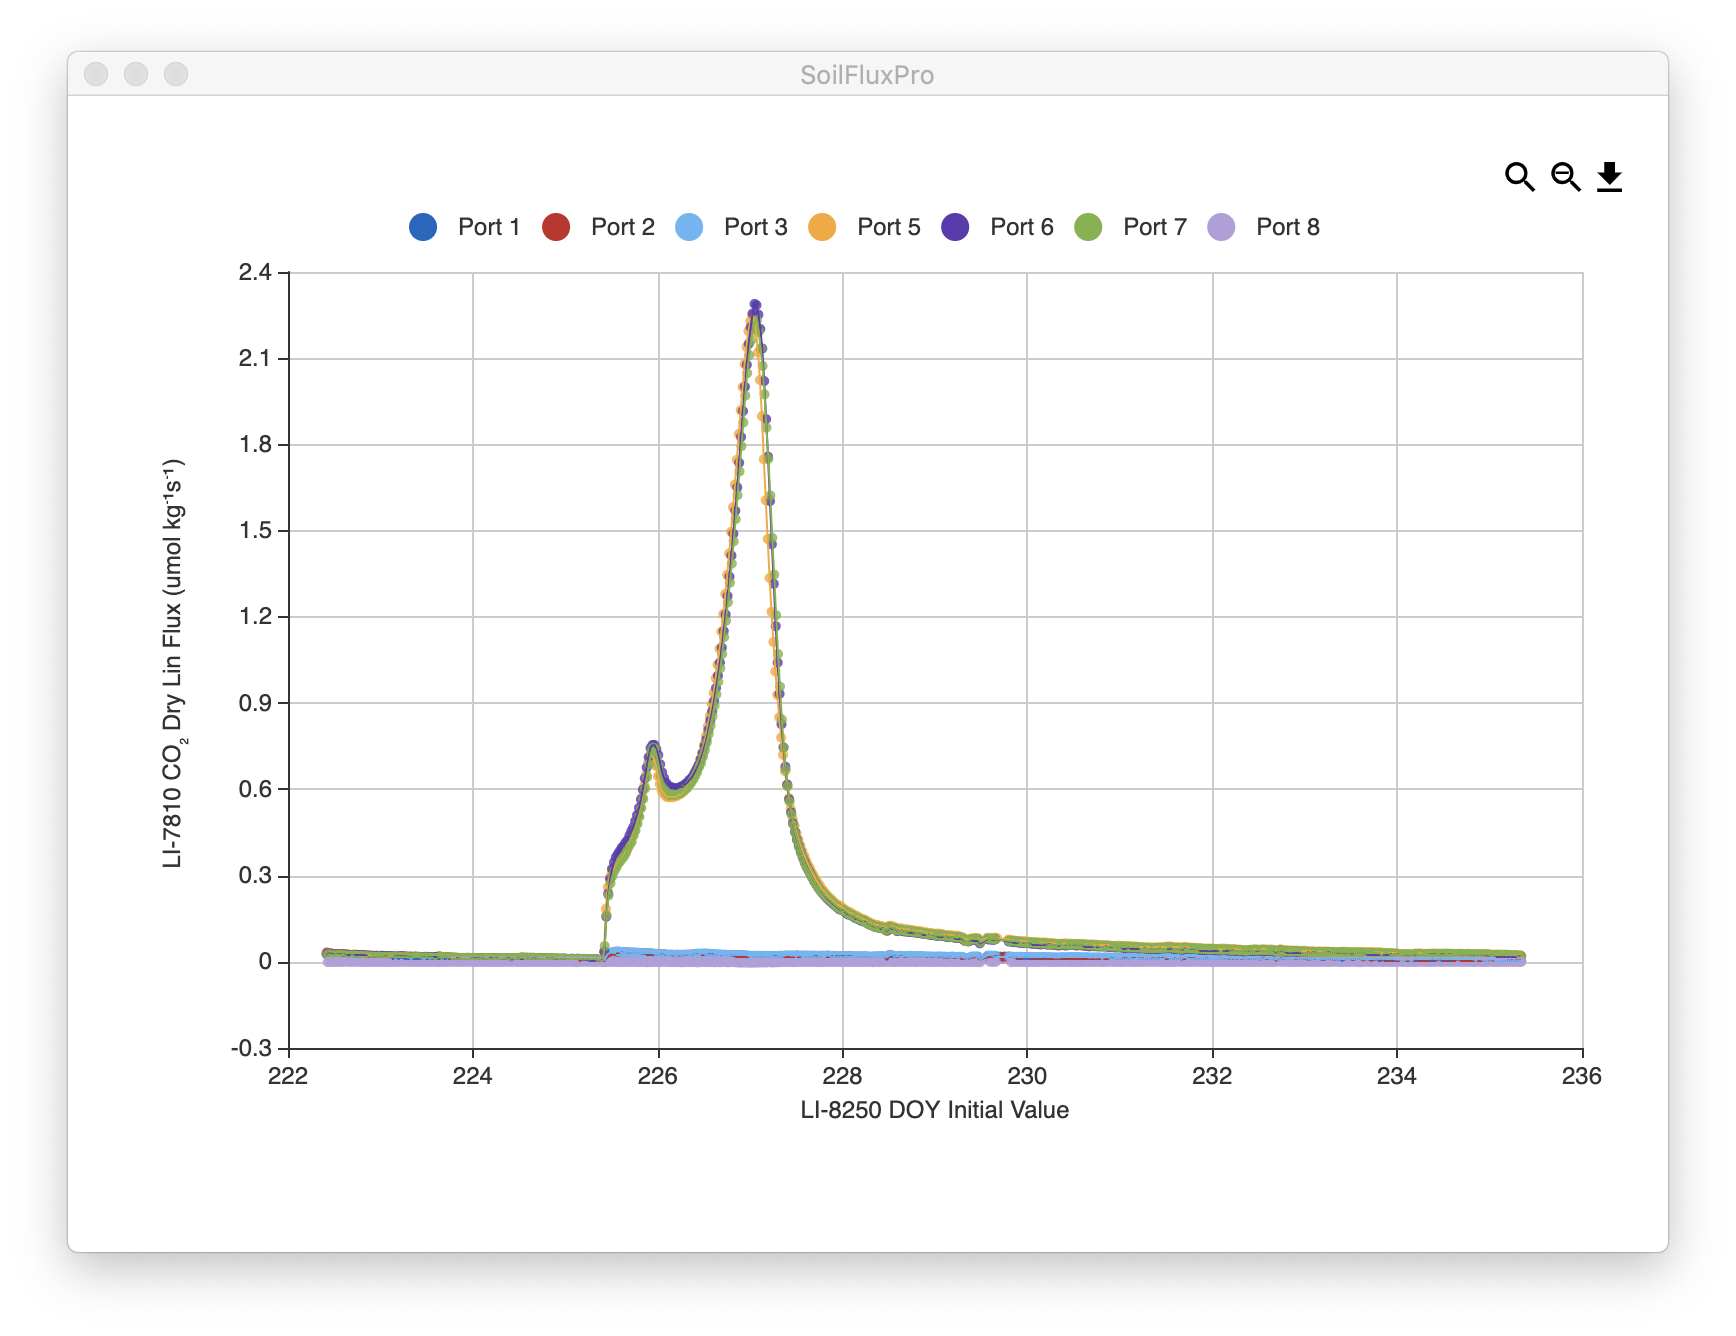
Task: Close the SoilFluxPro window
Action: pyautogui.click(x=96, y=74)
